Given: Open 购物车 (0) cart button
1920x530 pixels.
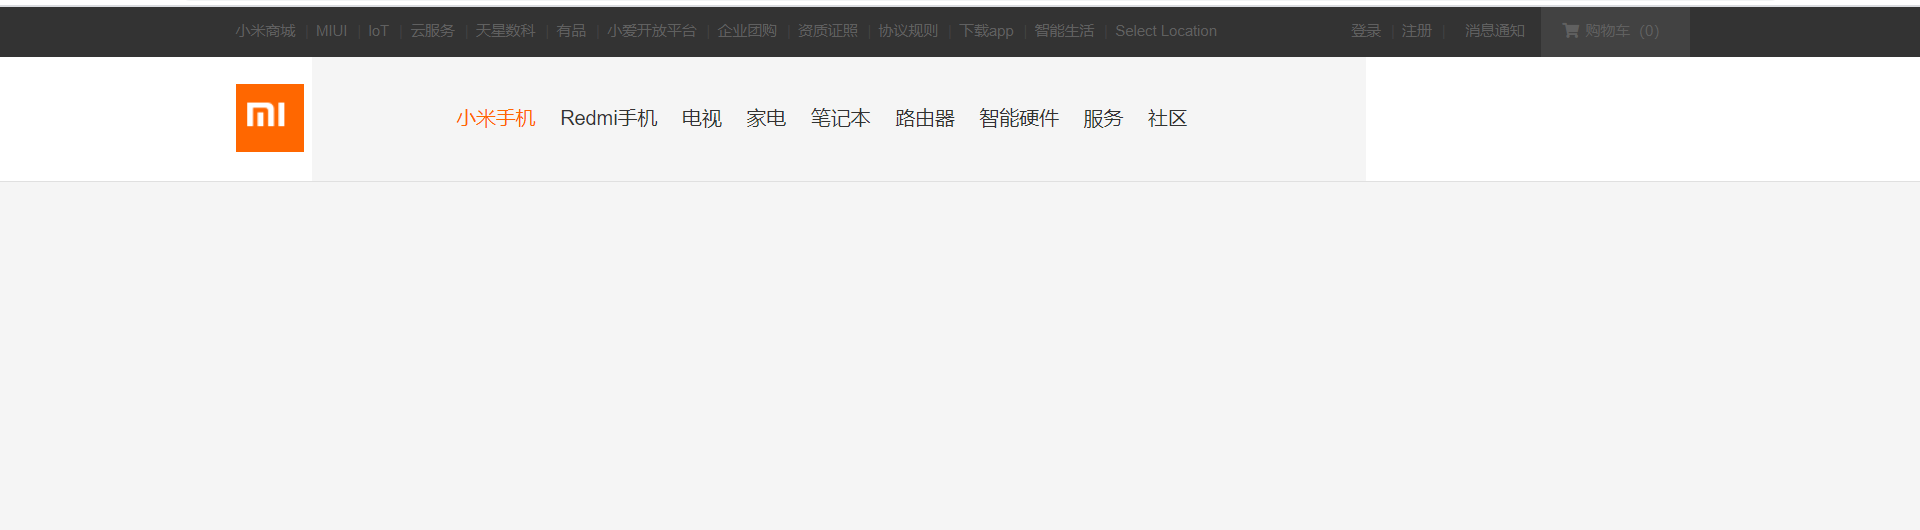Looking at the screenshot, I should pyautogui.click(x=1615, y=31).
